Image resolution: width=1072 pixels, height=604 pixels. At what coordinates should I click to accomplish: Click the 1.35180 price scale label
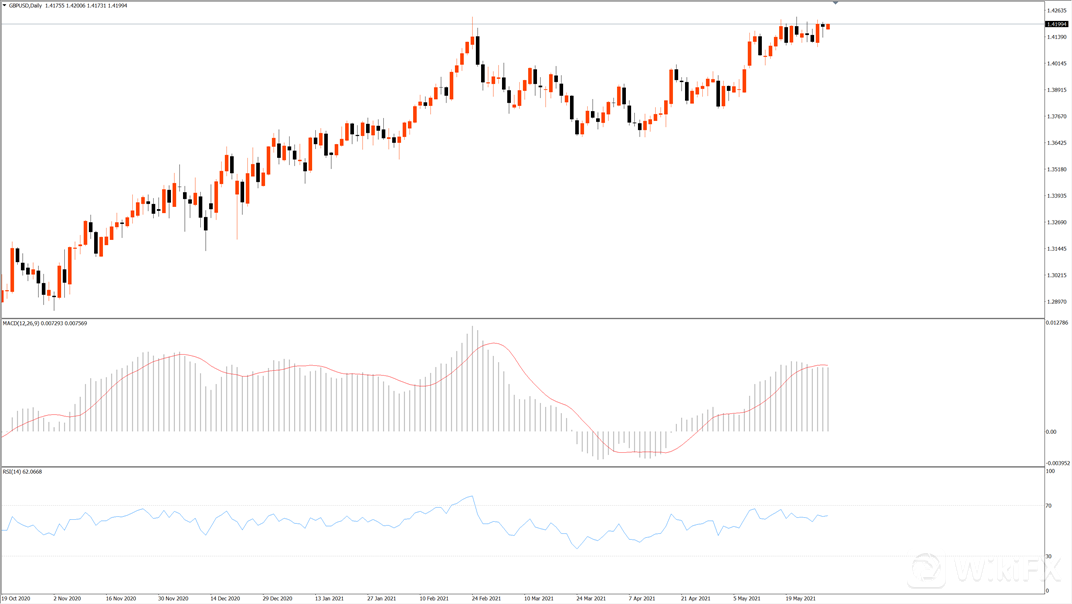coord(1055,169)
